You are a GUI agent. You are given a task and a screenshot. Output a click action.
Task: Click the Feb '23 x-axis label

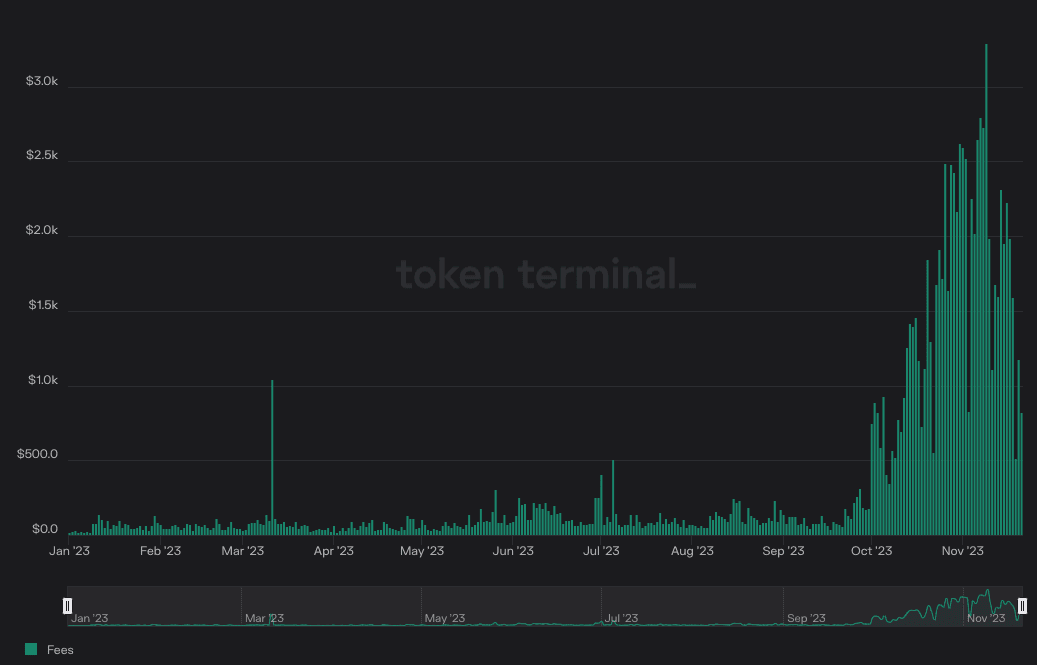point(160,551)
